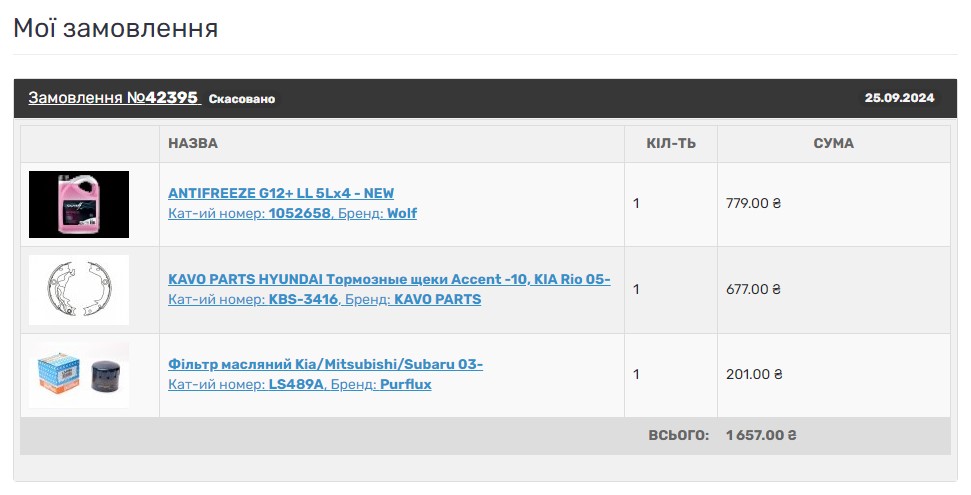The height and width of the screenshot is (495, 971).
Task: Click the Мої замовлення page heading
Action: pos(116,28)
